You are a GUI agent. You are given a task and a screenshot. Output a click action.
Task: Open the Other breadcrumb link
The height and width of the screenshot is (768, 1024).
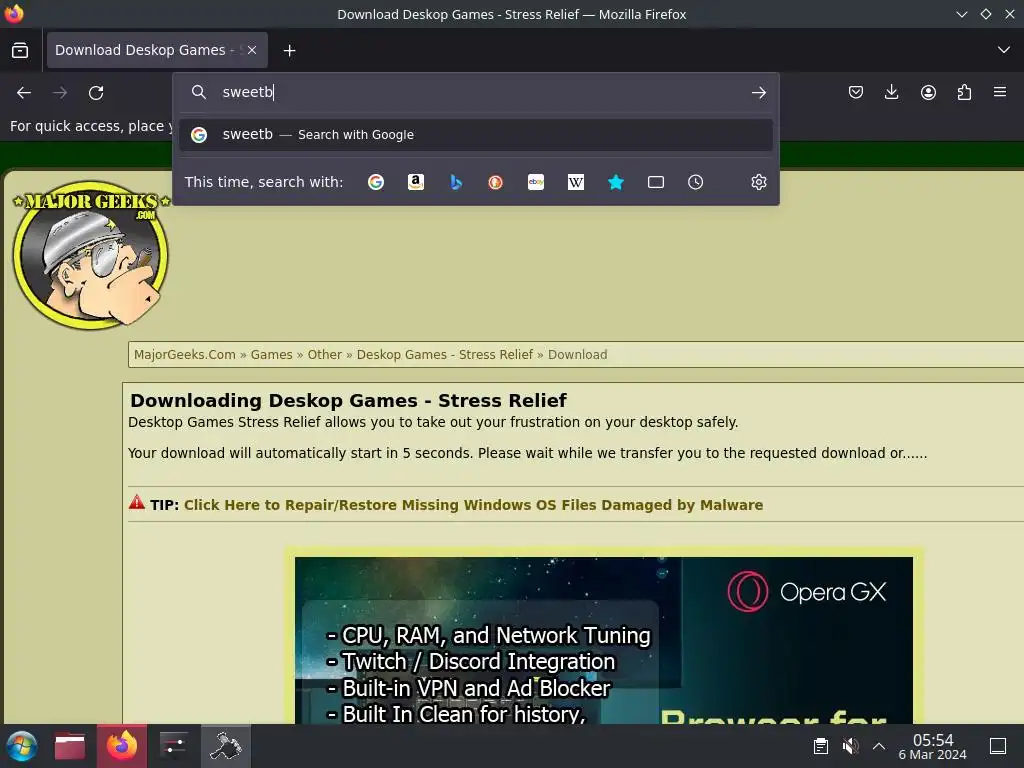pyautogui.click(x=325, y=355)
